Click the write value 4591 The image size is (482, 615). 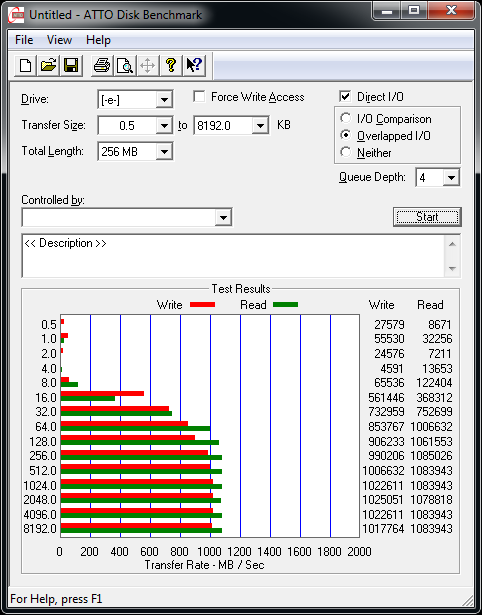pyautogui.click(x=392, y=369)
